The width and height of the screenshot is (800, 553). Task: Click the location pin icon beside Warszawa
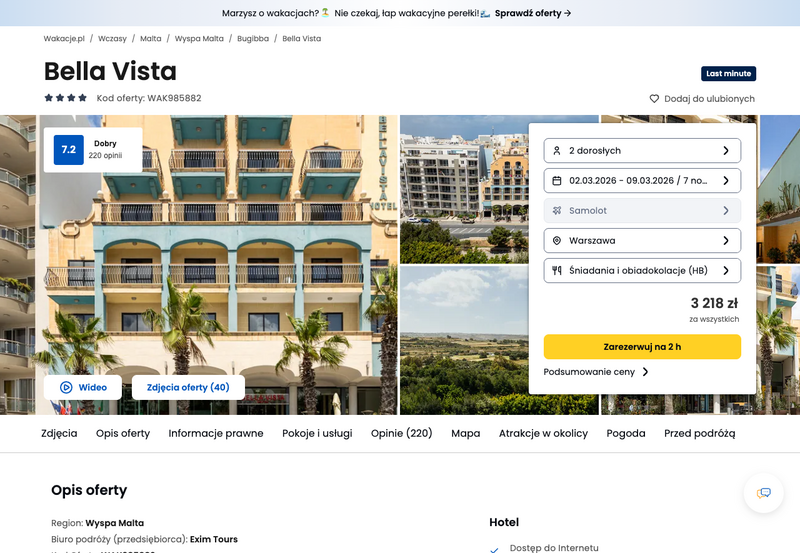pyautogui.click(x=557, y=241)
